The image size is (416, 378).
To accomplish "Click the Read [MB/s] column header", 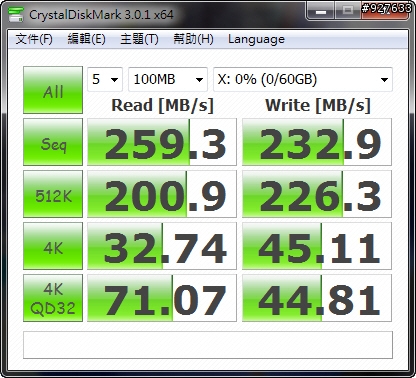I will (x=162, y=106).
